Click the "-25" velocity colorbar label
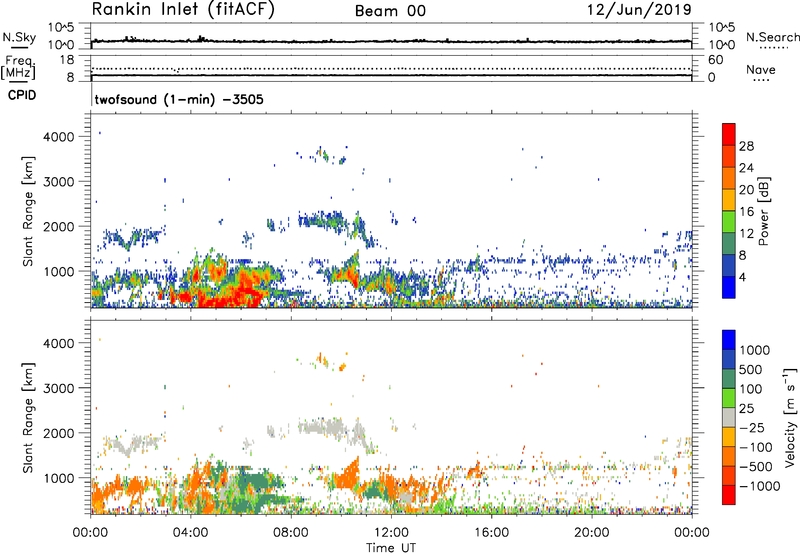The height and width of the screenshot is (554, 800). 753,427
